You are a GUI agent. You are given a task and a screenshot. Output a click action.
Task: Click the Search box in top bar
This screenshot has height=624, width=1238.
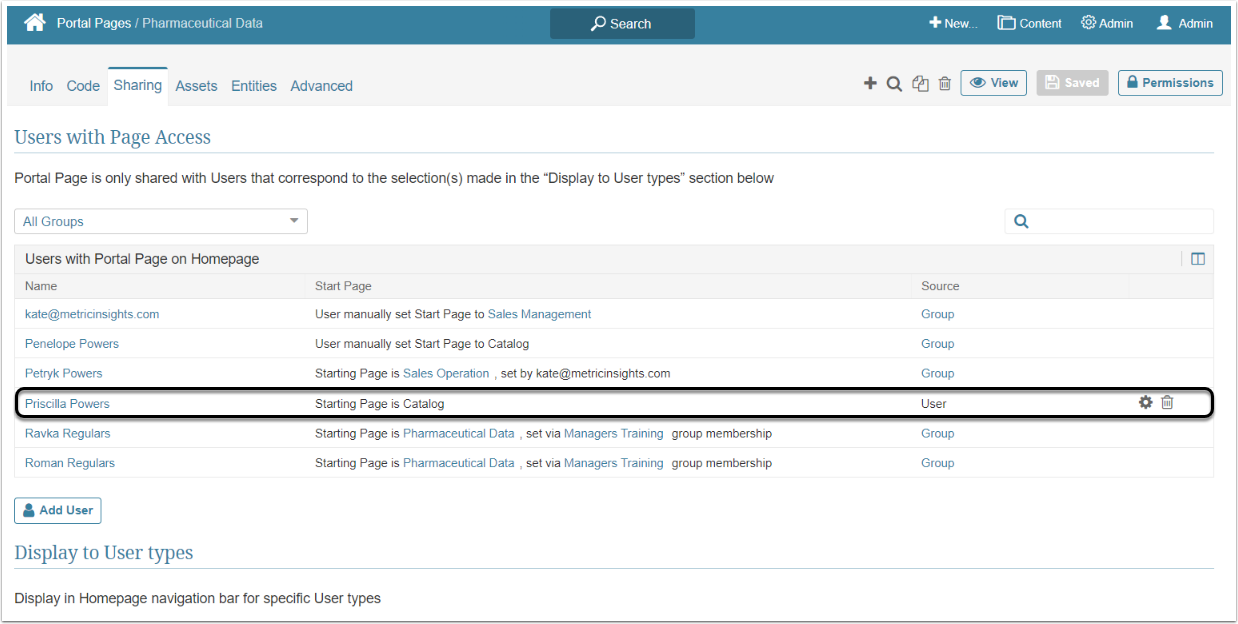(622, 23)
